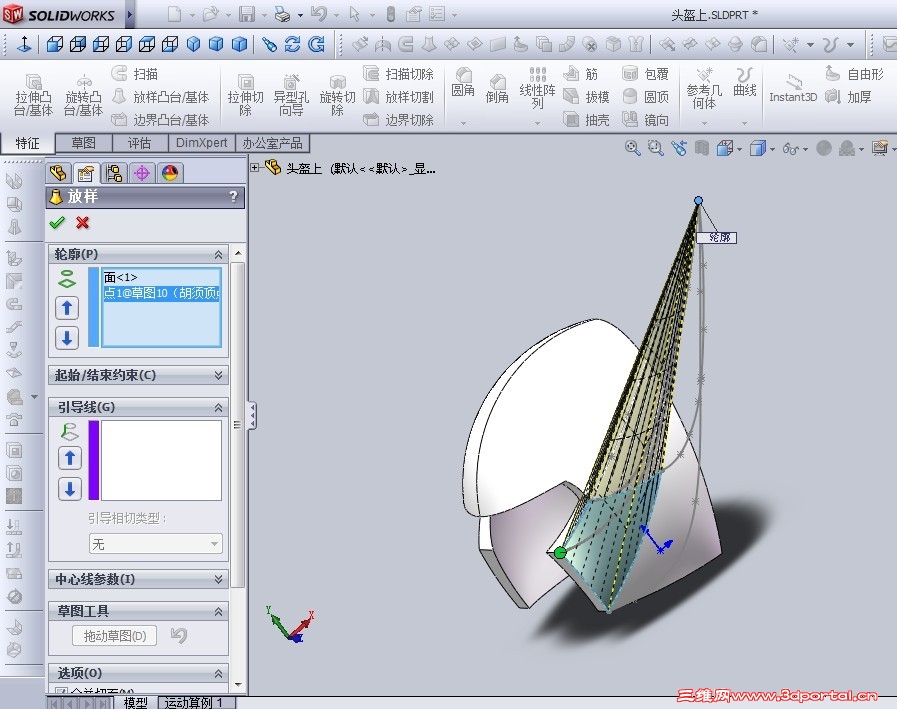The height and width of the screenshot is (709, 897).
Task: Click the Rebuild icon in the toolbar
Action: pos(390,14)
